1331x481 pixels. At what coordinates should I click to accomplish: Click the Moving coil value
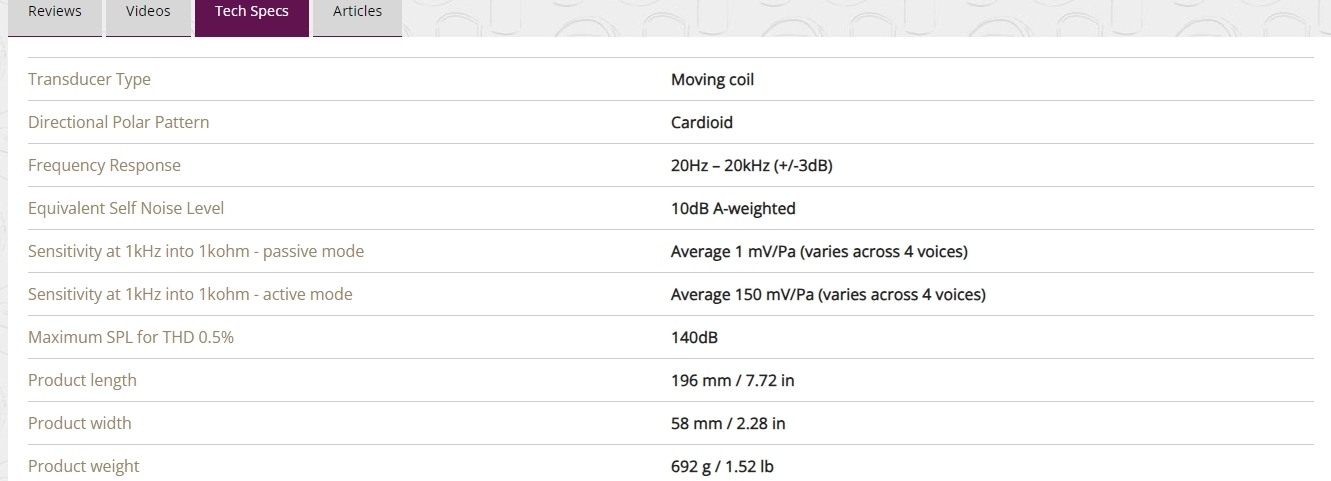(712, 80)
